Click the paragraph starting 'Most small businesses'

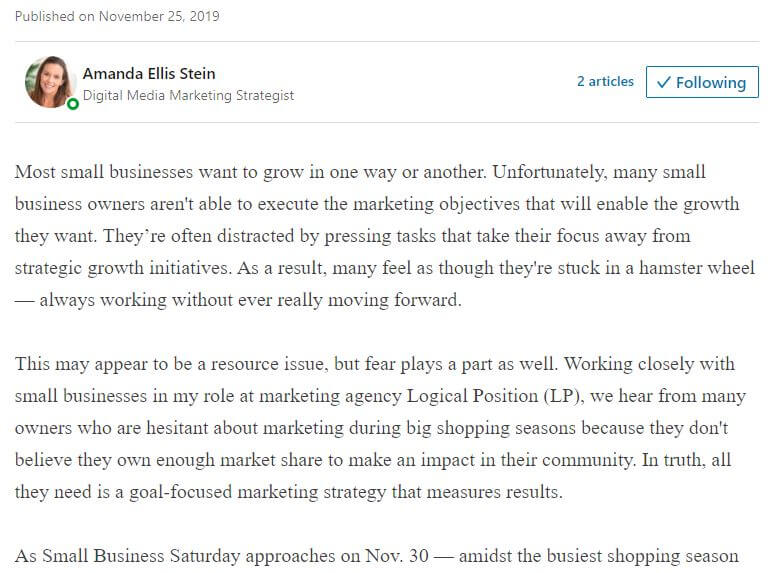tap(385, 236)
